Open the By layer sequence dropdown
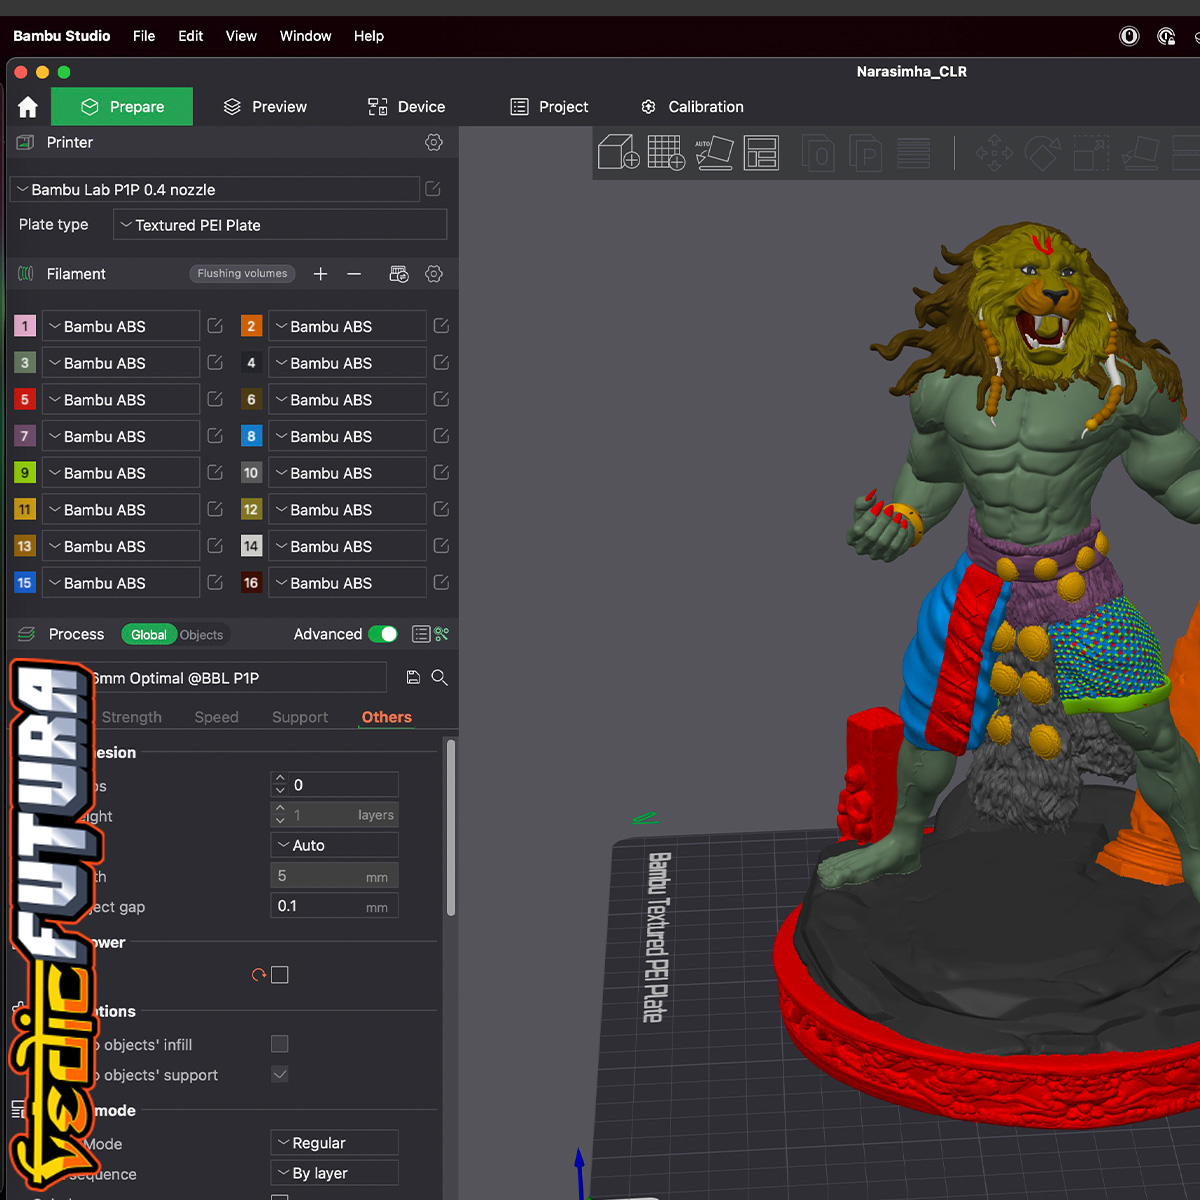The width and height of the screenshot is (1200, 1200). pos(334,1173)
